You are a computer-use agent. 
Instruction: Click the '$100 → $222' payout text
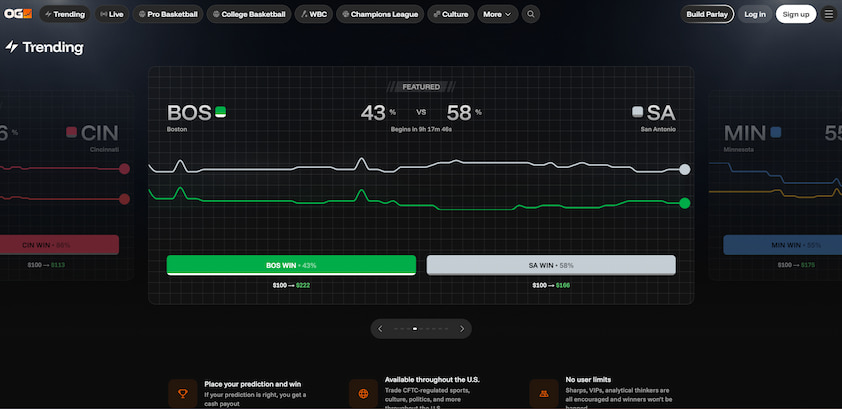291,286
